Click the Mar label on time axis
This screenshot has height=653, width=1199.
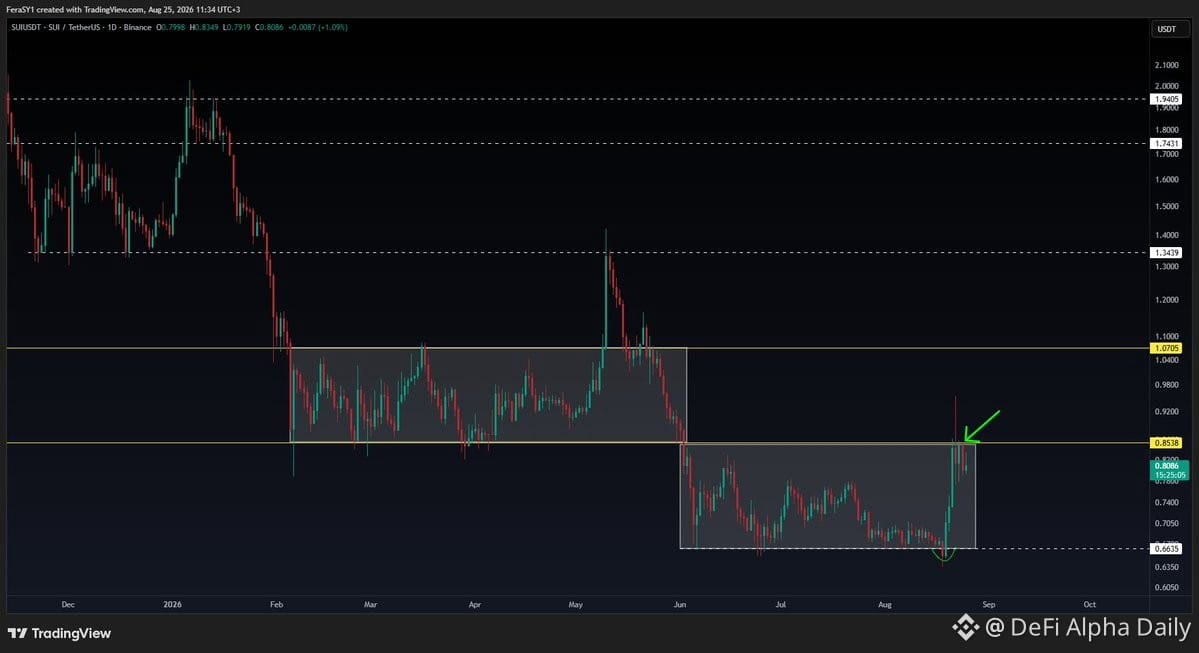click(x=371, y=604)
